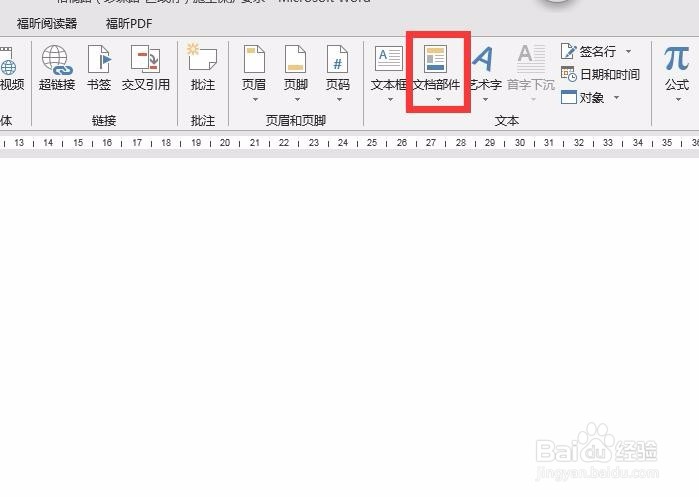Screen dimensions: 699x497
Task: Expand the 页眉 dropdown arrow
Action: click(x=255, y=99)
